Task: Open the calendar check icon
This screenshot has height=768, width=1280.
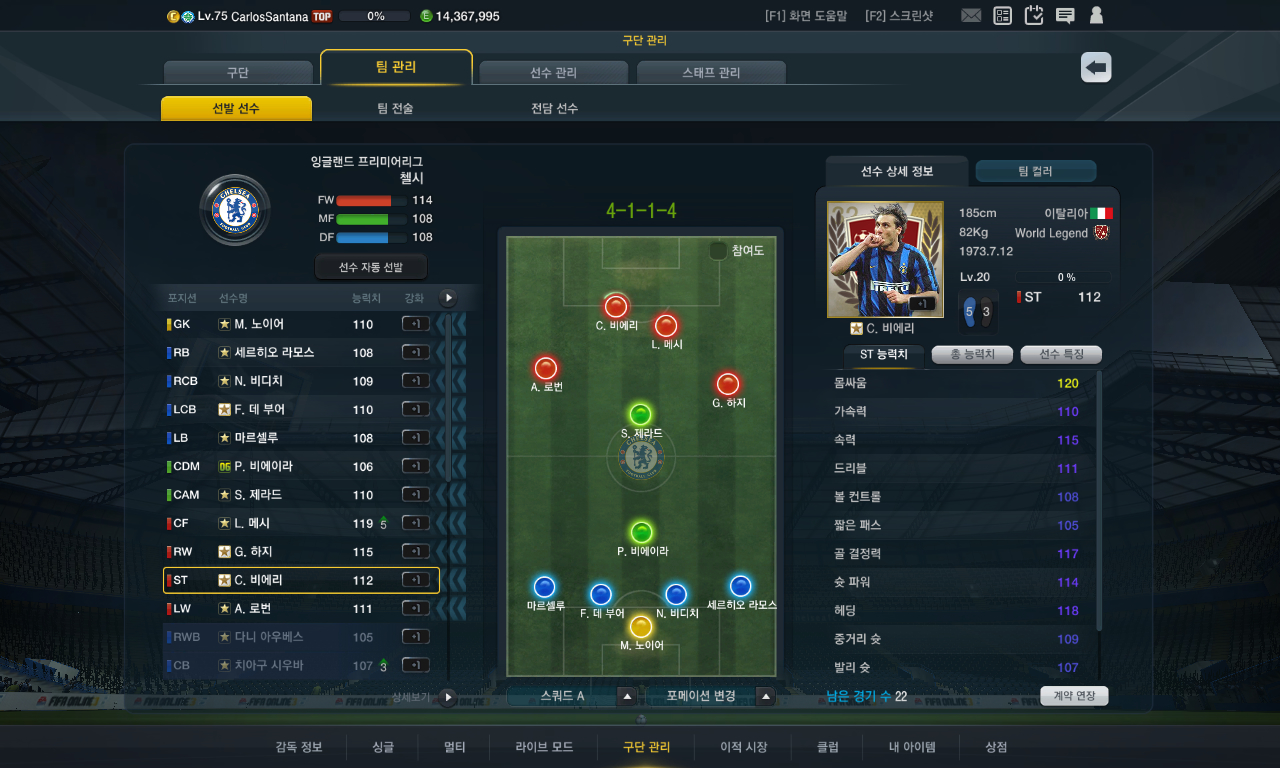Action: (1034, 15)
